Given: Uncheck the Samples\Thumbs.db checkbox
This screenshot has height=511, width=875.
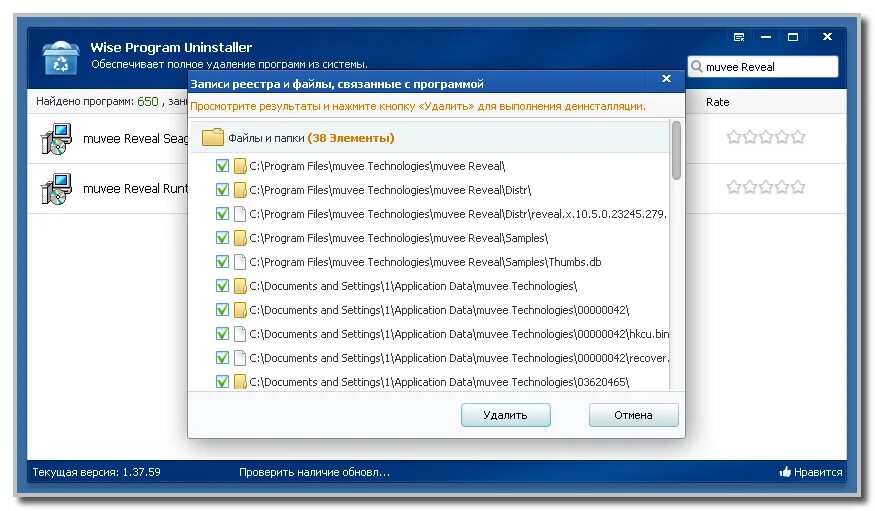Looking at the screenshot, I should pyautogui.click(x=222, y=262).
